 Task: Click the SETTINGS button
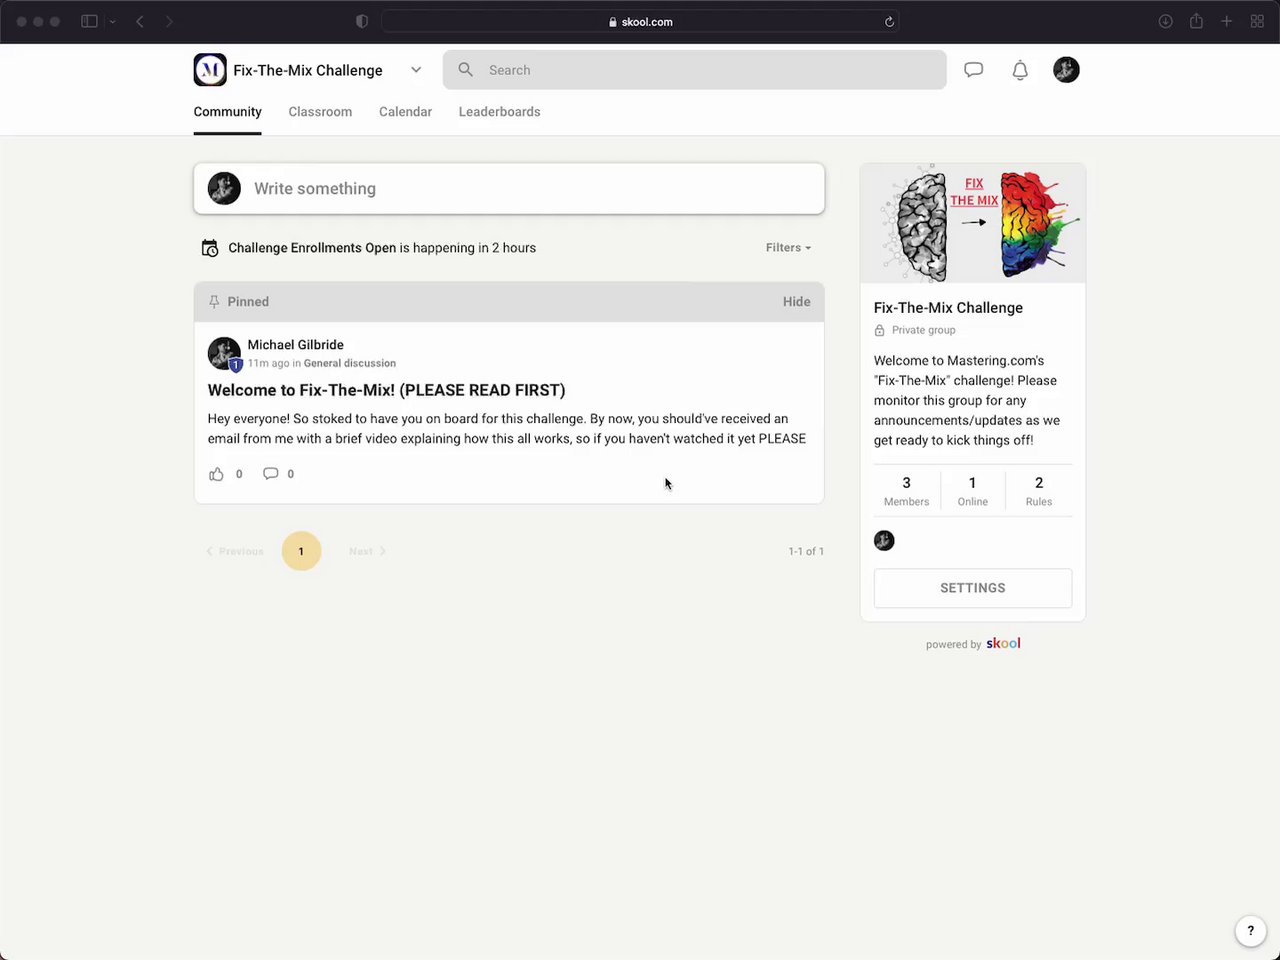tap(973, 588)
